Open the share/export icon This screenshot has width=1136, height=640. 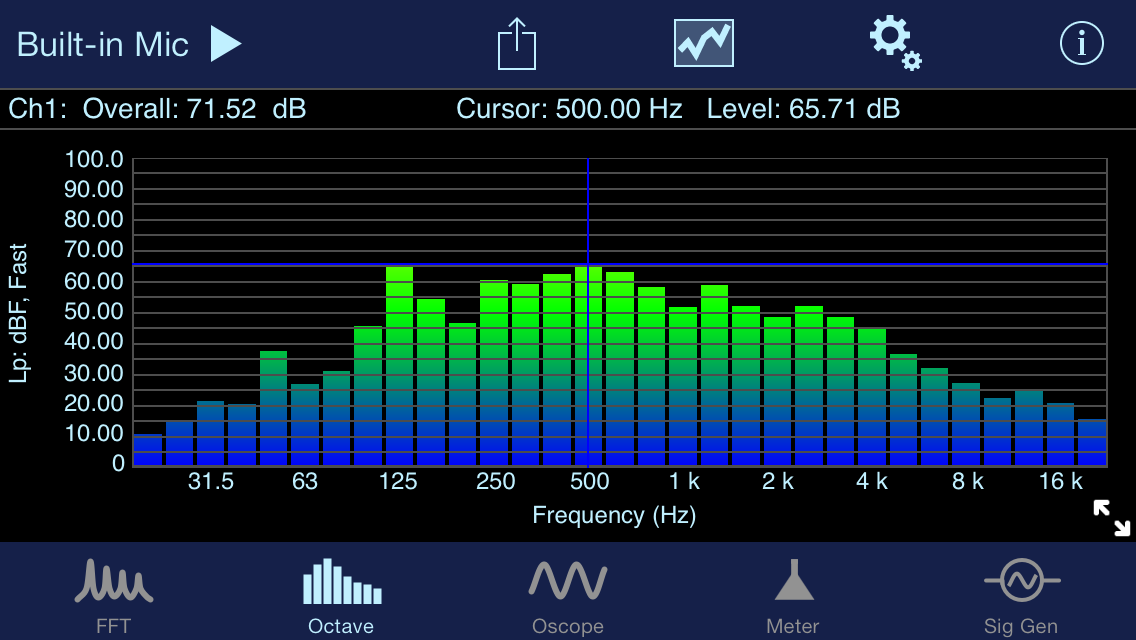517,44
